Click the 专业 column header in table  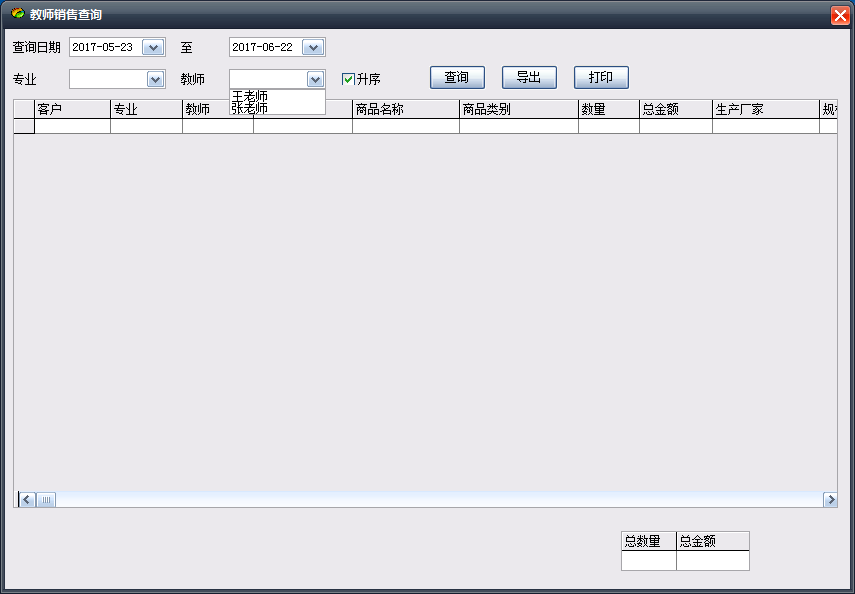pos(146,109)
